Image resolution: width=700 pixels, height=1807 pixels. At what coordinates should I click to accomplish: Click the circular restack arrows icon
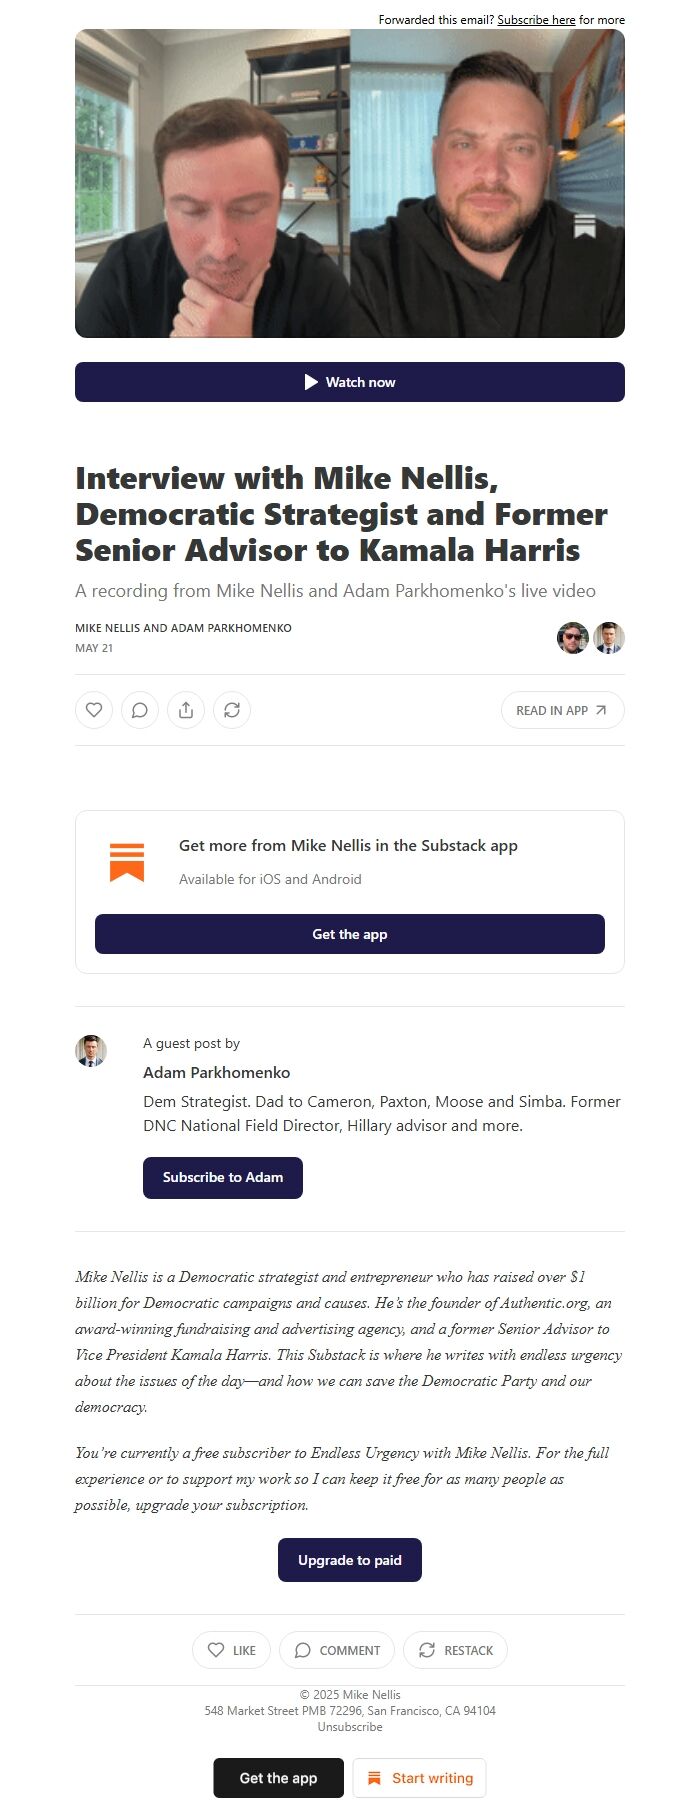[x=232, y=710]
